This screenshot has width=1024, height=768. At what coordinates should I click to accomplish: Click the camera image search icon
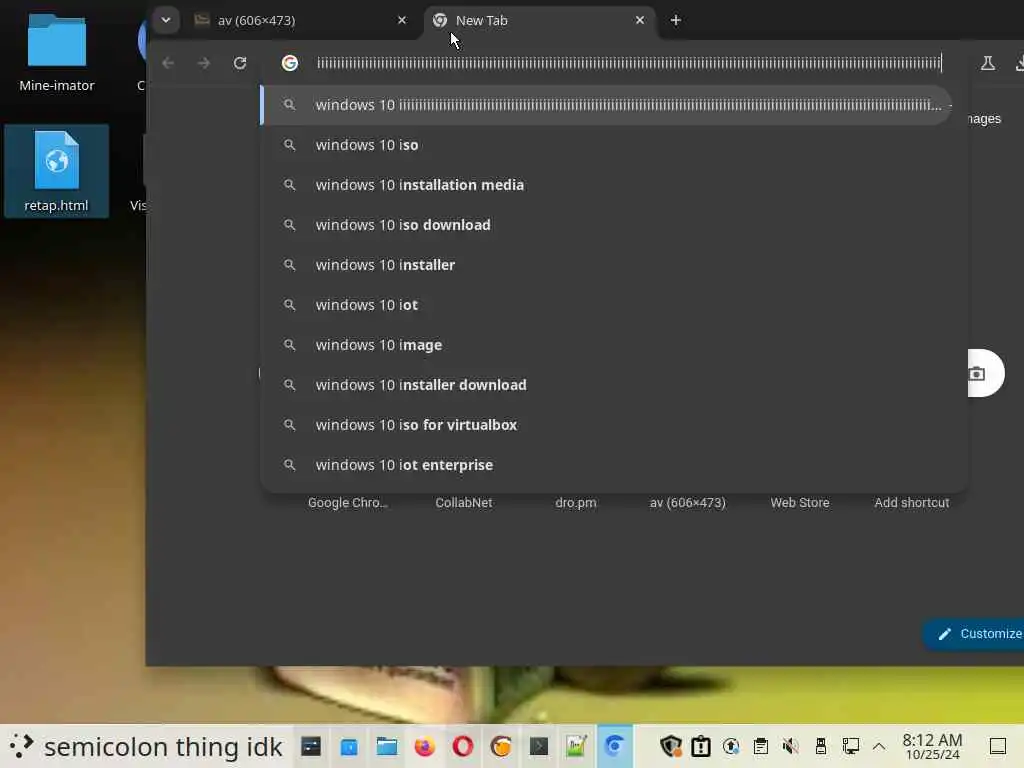(977, 374)
